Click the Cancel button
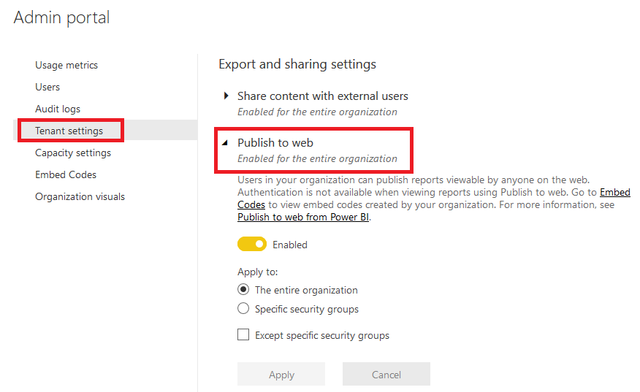The width and height of the screenshot is (640, 392). coord(386,374)
